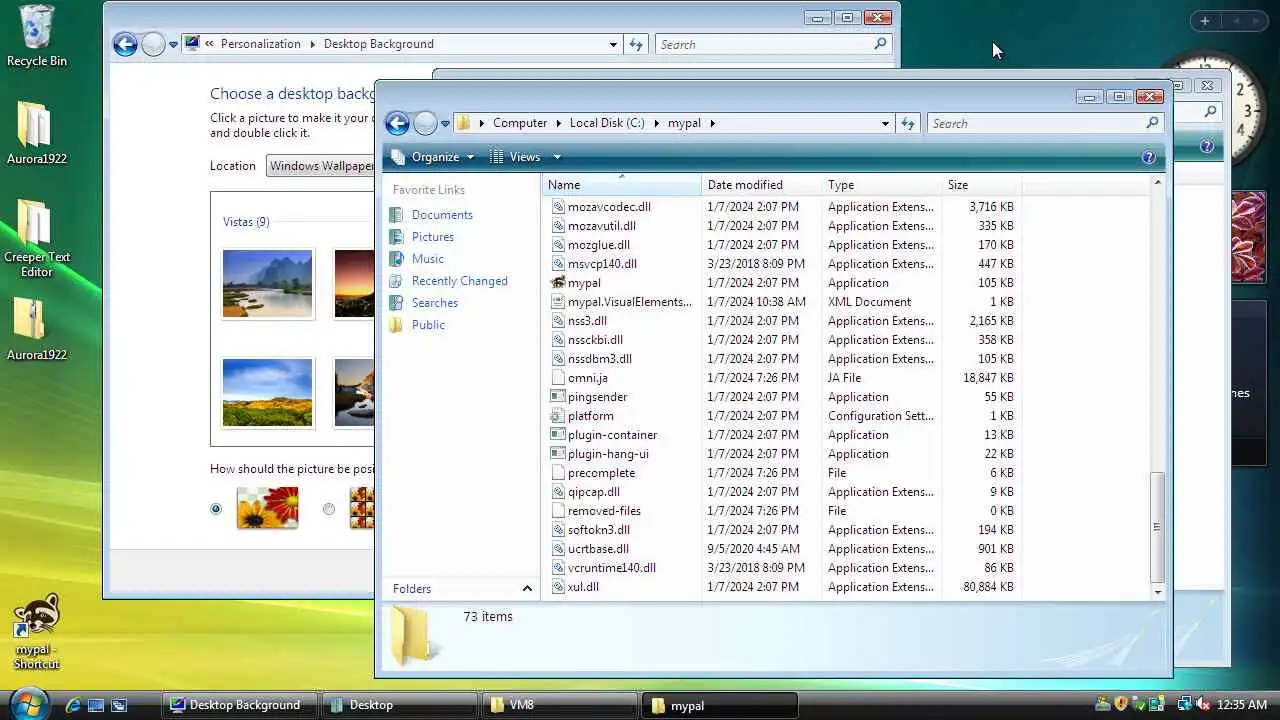
Task: Click the Back arrow in Desktop Background window
Action: point(125,44)
